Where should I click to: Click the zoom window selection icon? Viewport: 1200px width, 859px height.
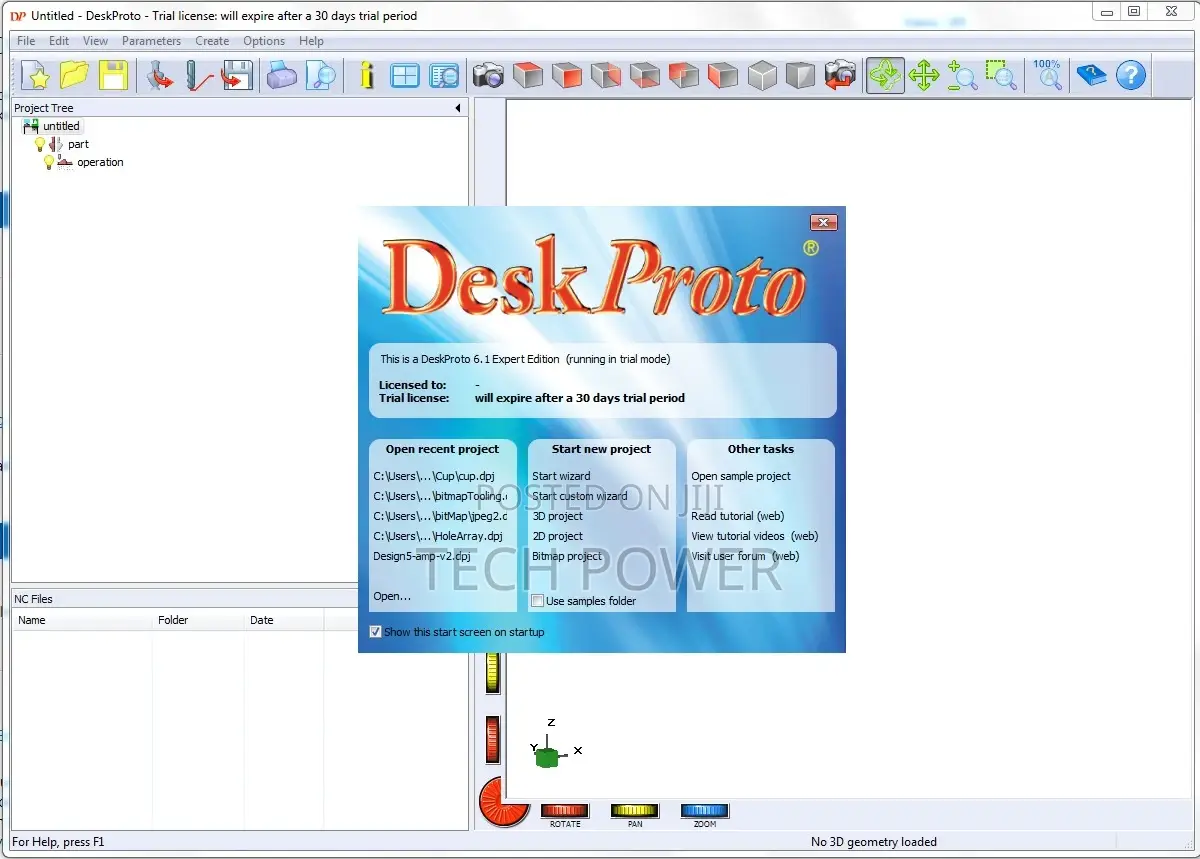tap(1000, 75)
